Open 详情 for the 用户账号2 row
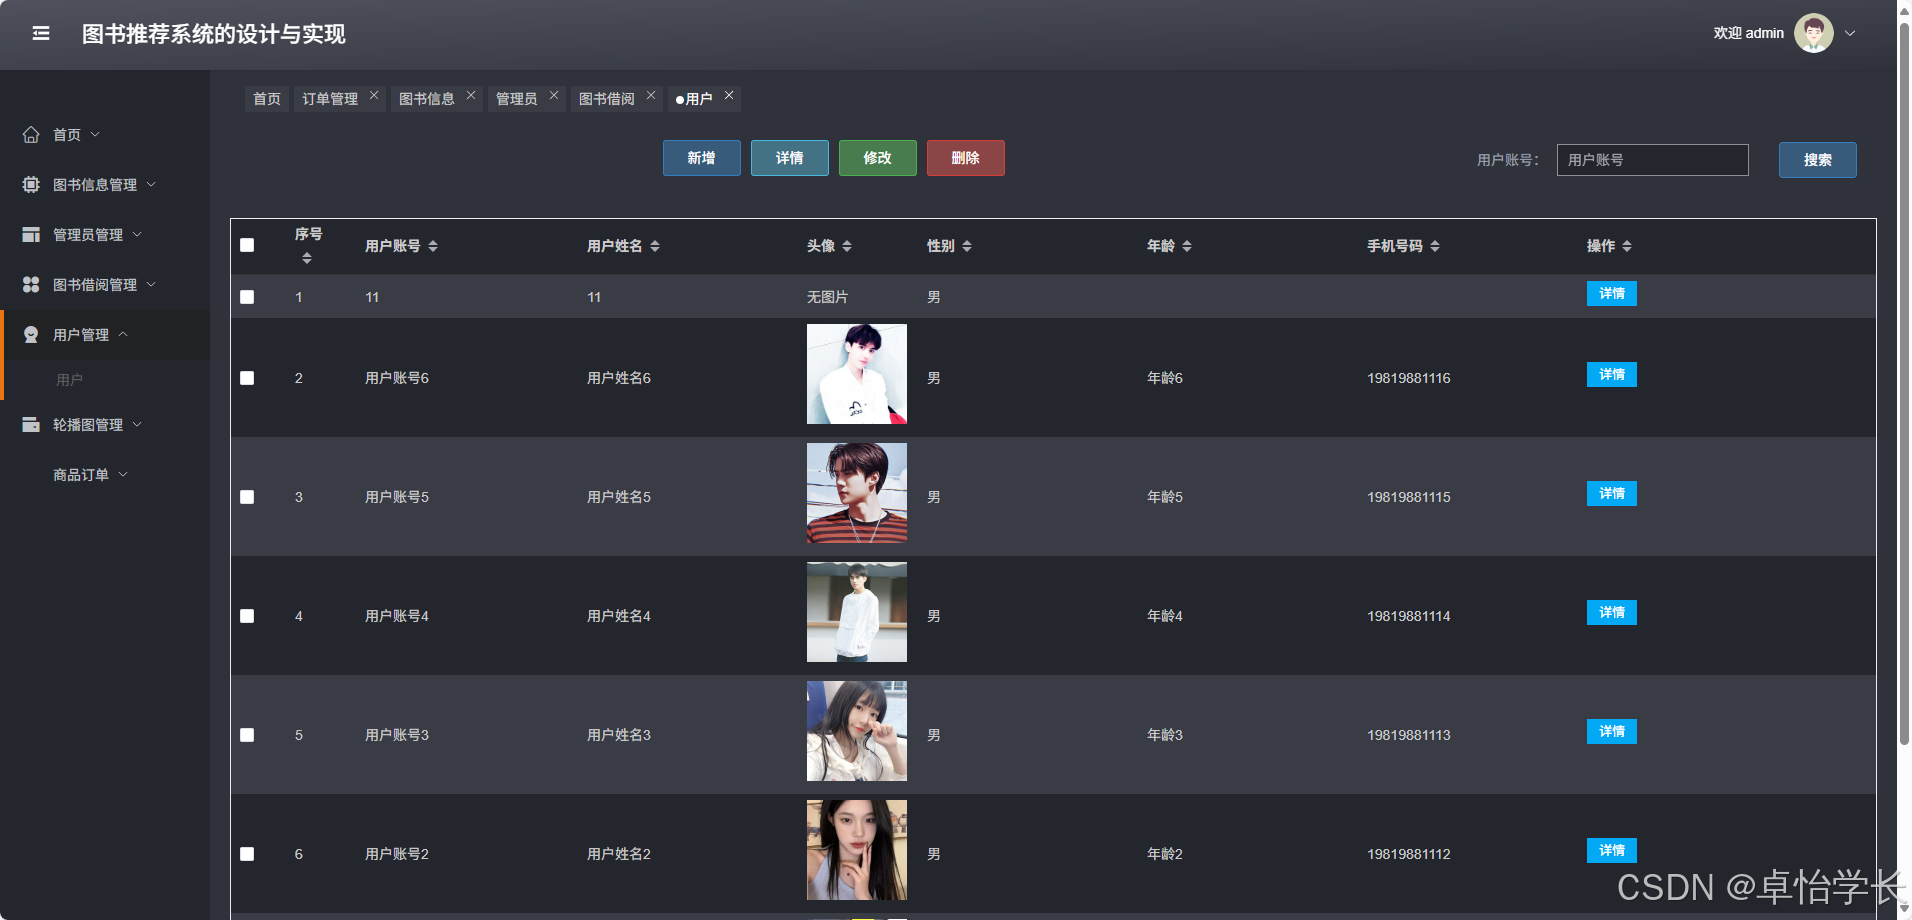Viewport: 1912px width, 920px height. point(1612,850)
